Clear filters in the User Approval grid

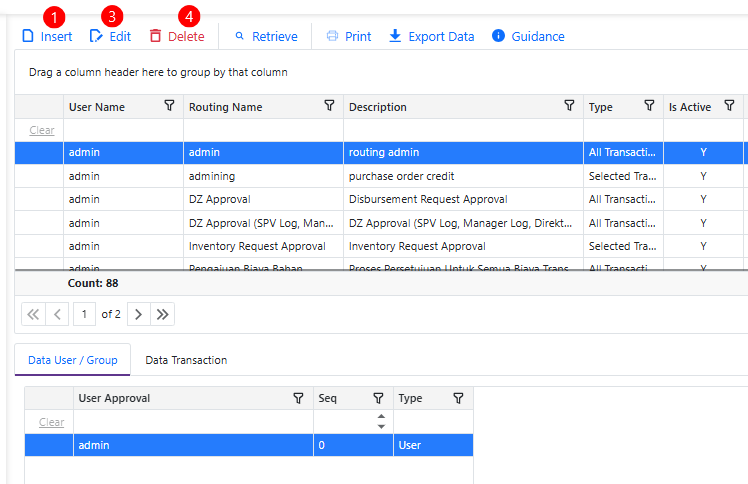[x=52, y=422]
